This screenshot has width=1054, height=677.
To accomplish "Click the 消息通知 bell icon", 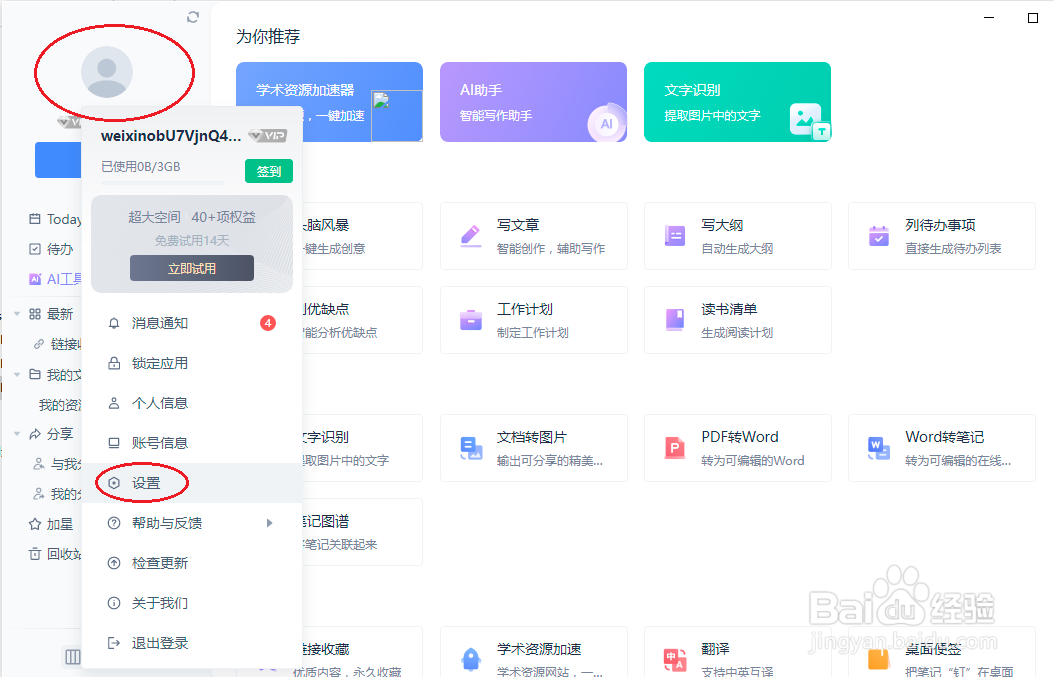I will 113,322.
